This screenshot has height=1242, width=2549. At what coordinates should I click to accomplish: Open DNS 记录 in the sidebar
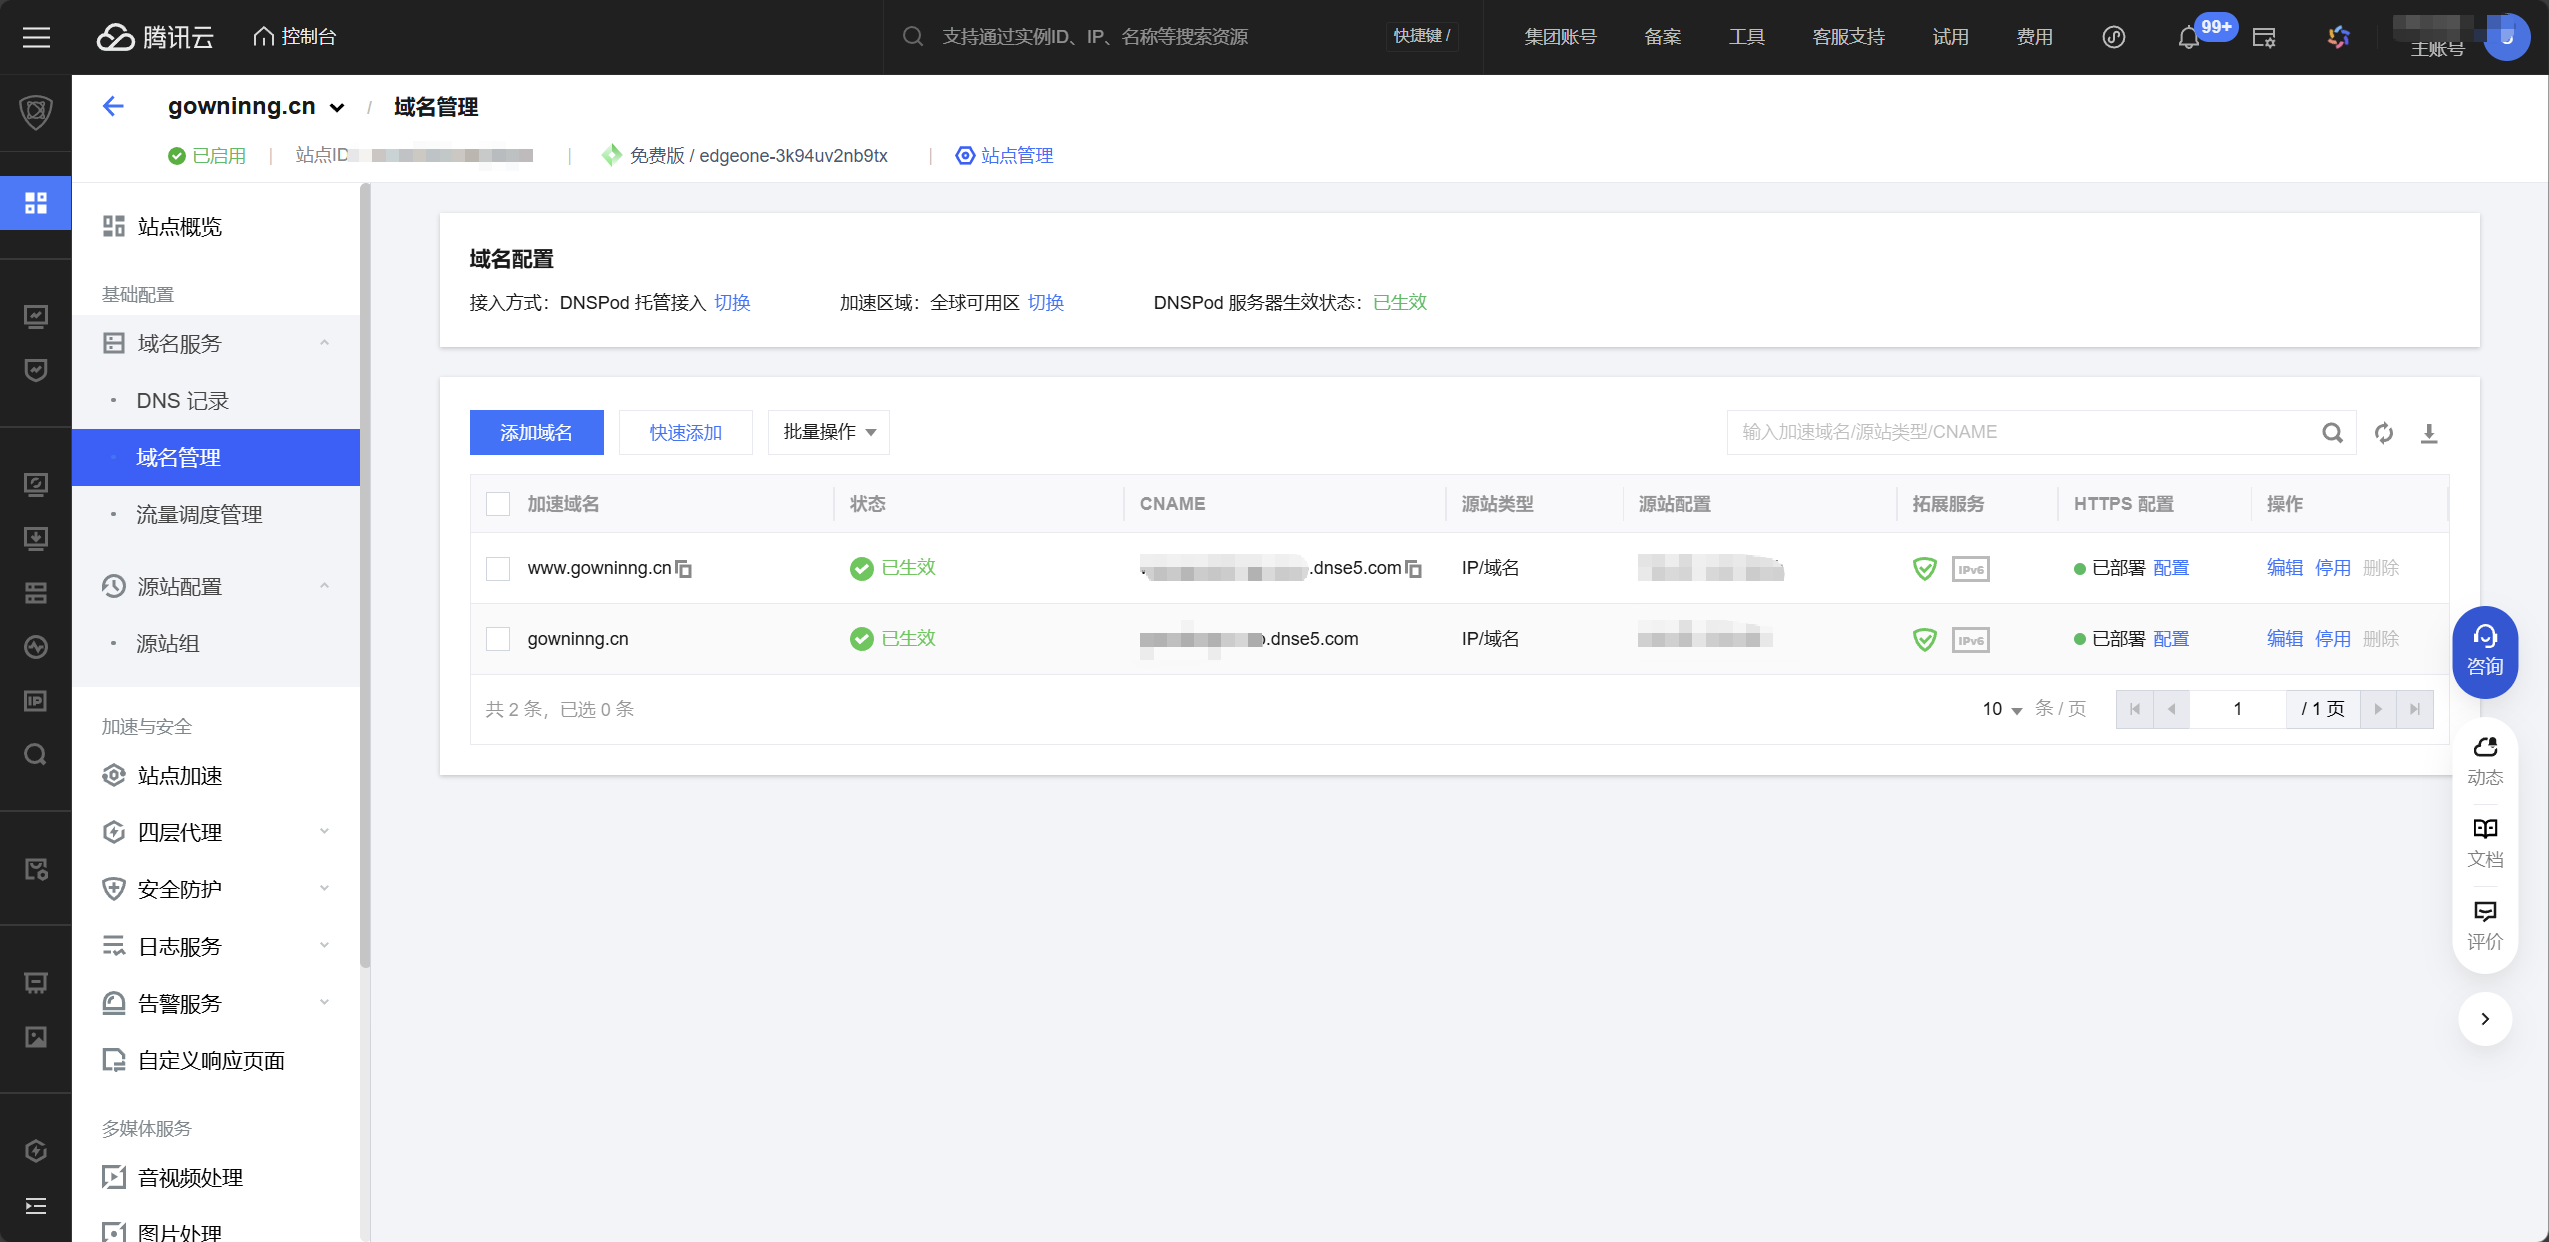coord(183,401)
